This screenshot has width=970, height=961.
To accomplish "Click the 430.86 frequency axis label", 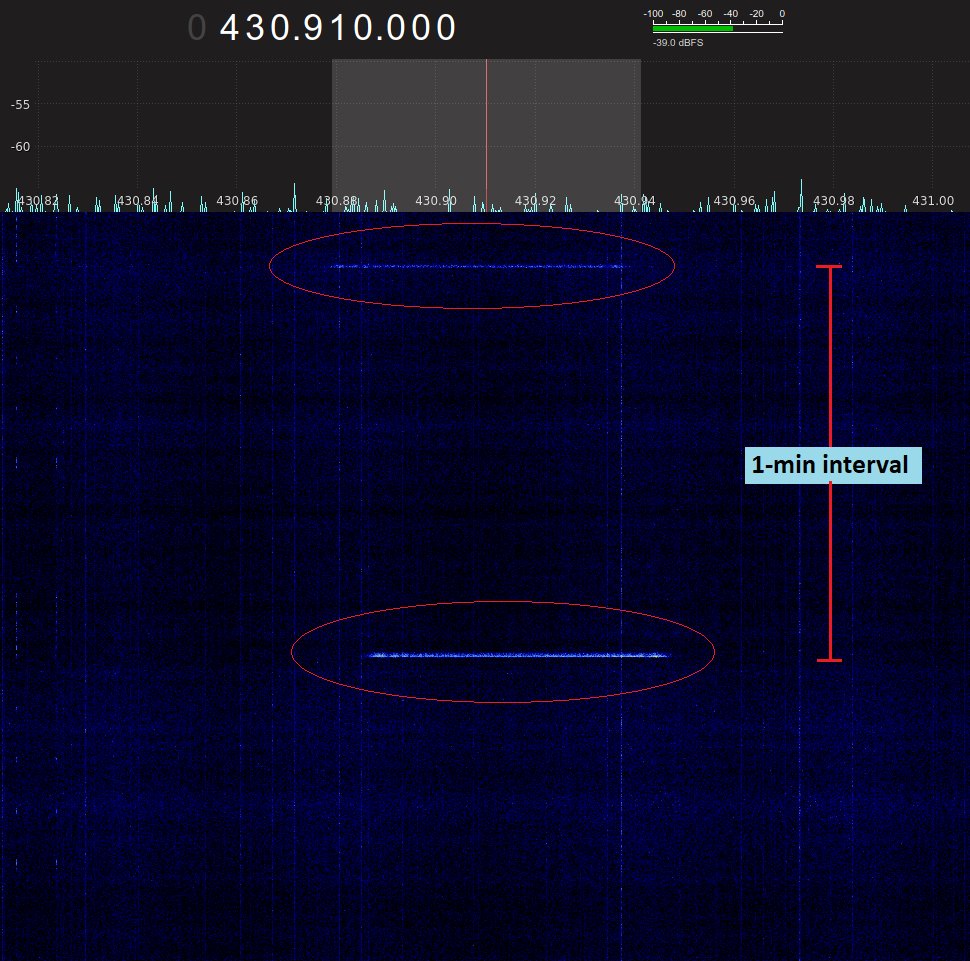I will (237, 200).
